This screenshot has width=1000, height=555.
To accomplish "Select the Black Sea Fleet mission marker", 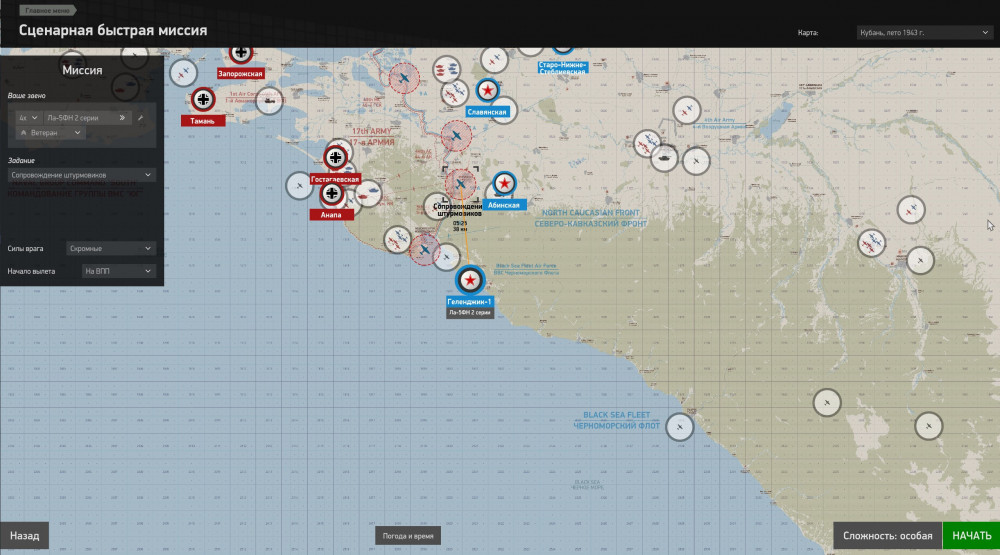I will pyautogui.click(x=680, y=427).
